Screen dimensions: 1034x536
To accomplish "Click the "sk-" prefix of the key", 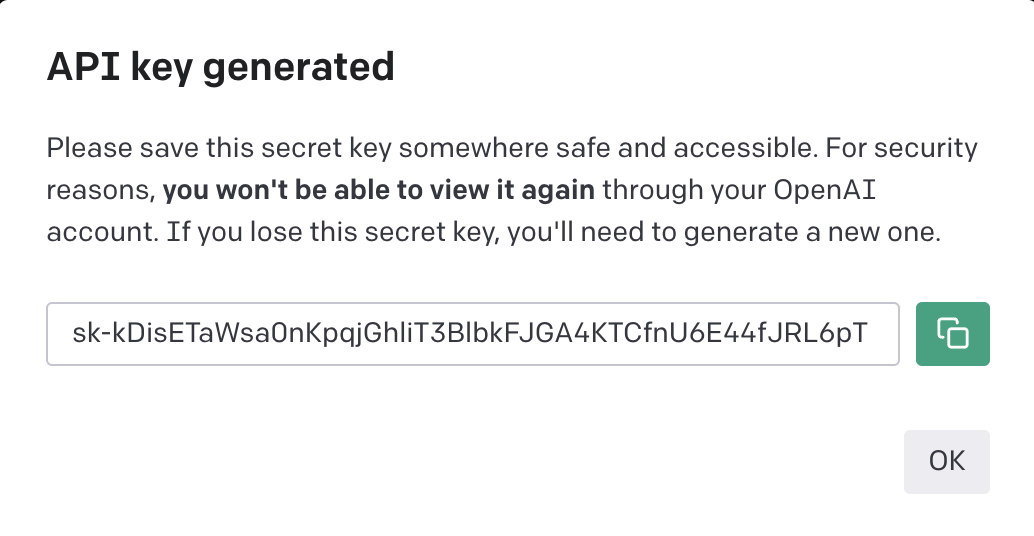I will click(x=90, y=334).
